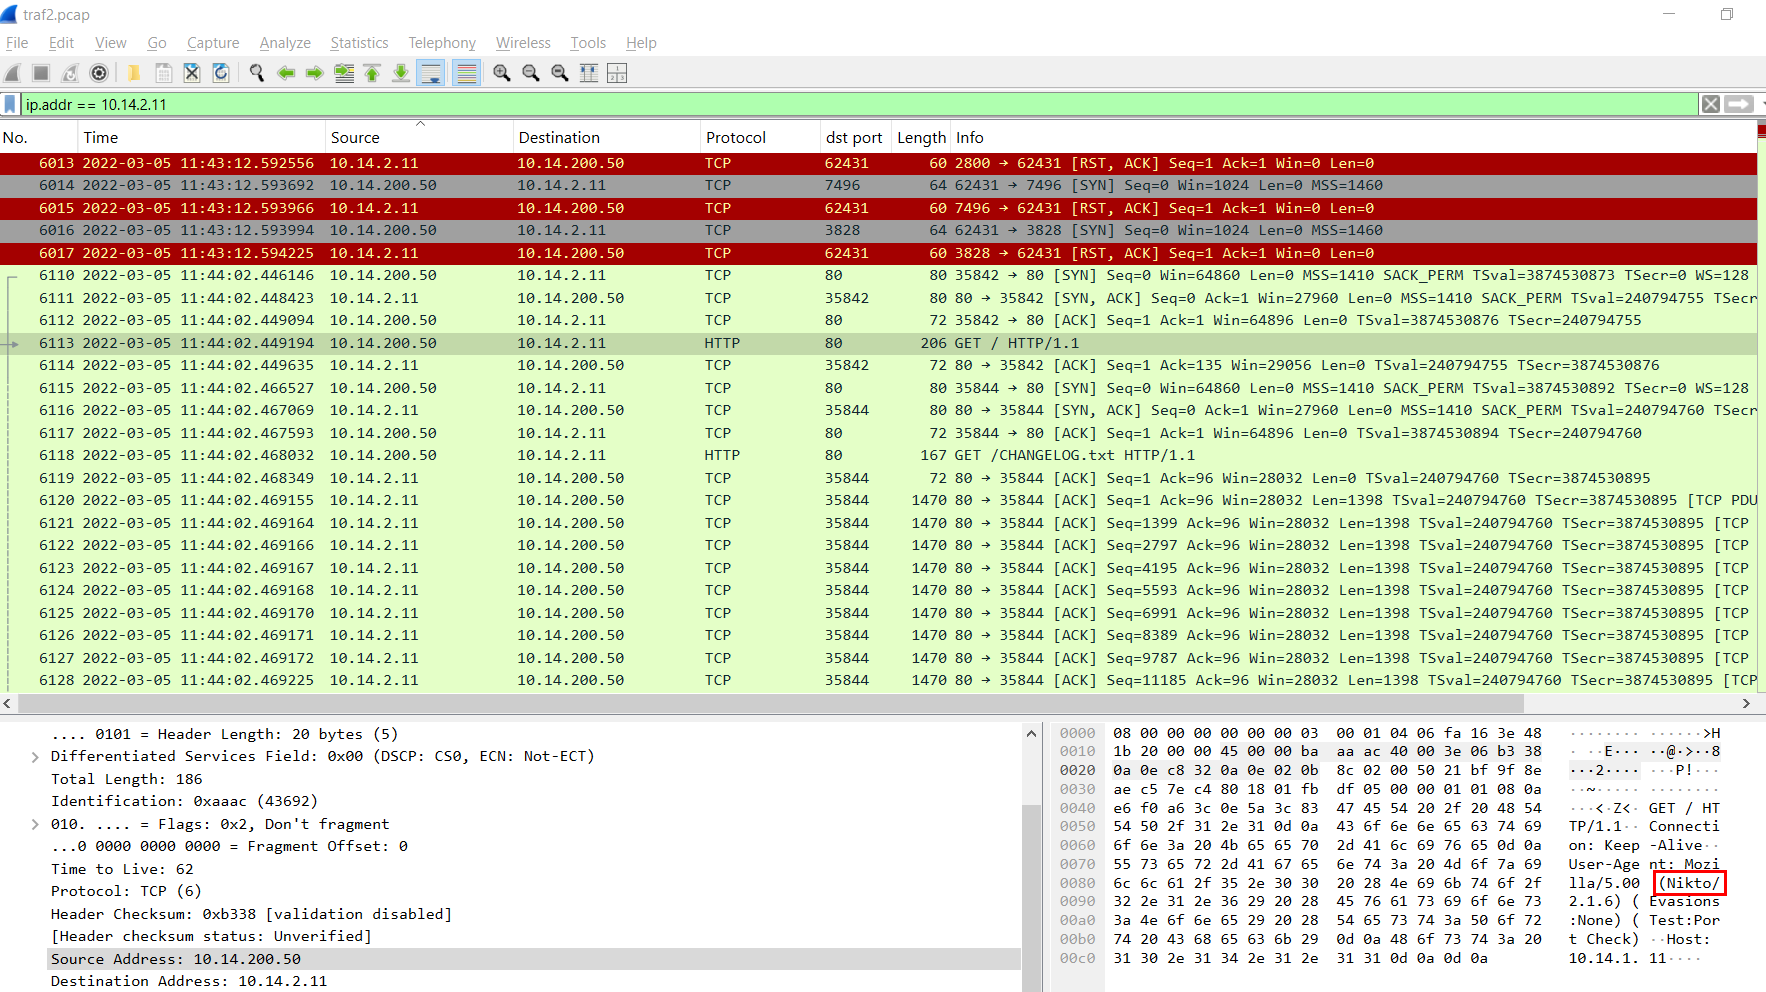Screen dimensions: 1766x992
Task: Expand the Differentiated Services Field row
Action: coord(35,757)
